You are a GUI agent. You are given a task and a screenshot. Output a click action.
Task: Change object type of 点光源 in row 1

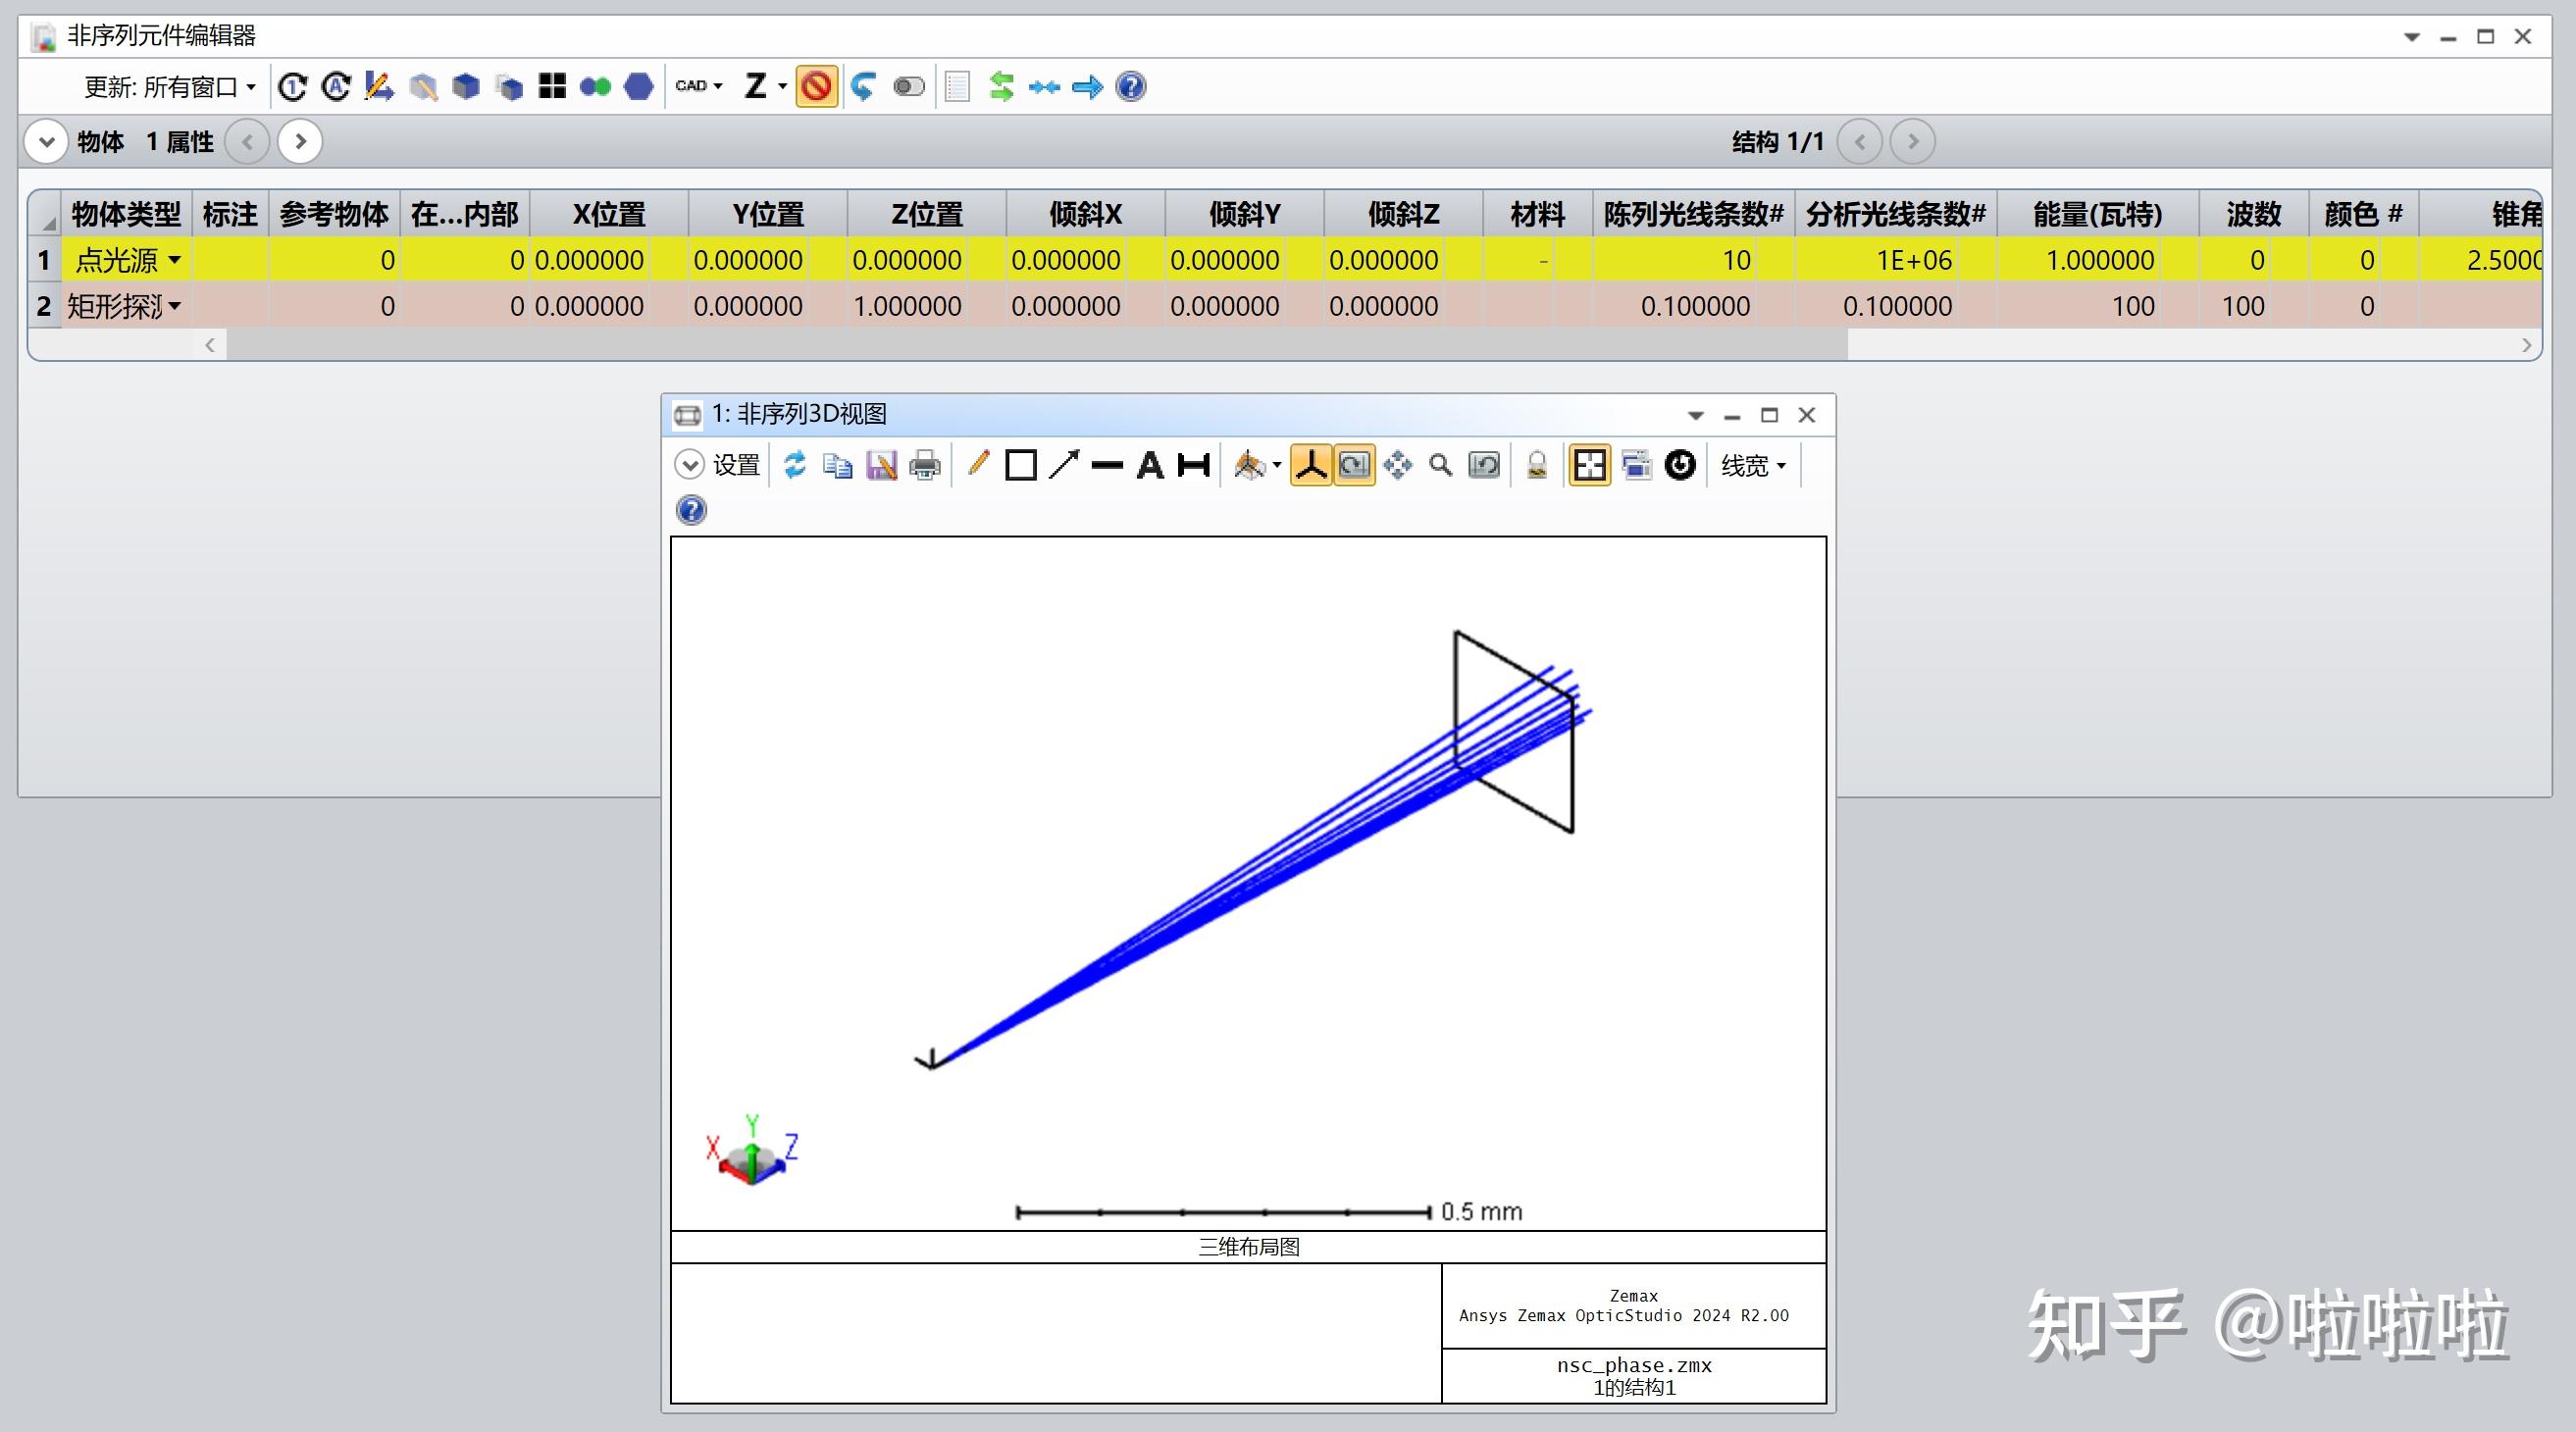173,260
